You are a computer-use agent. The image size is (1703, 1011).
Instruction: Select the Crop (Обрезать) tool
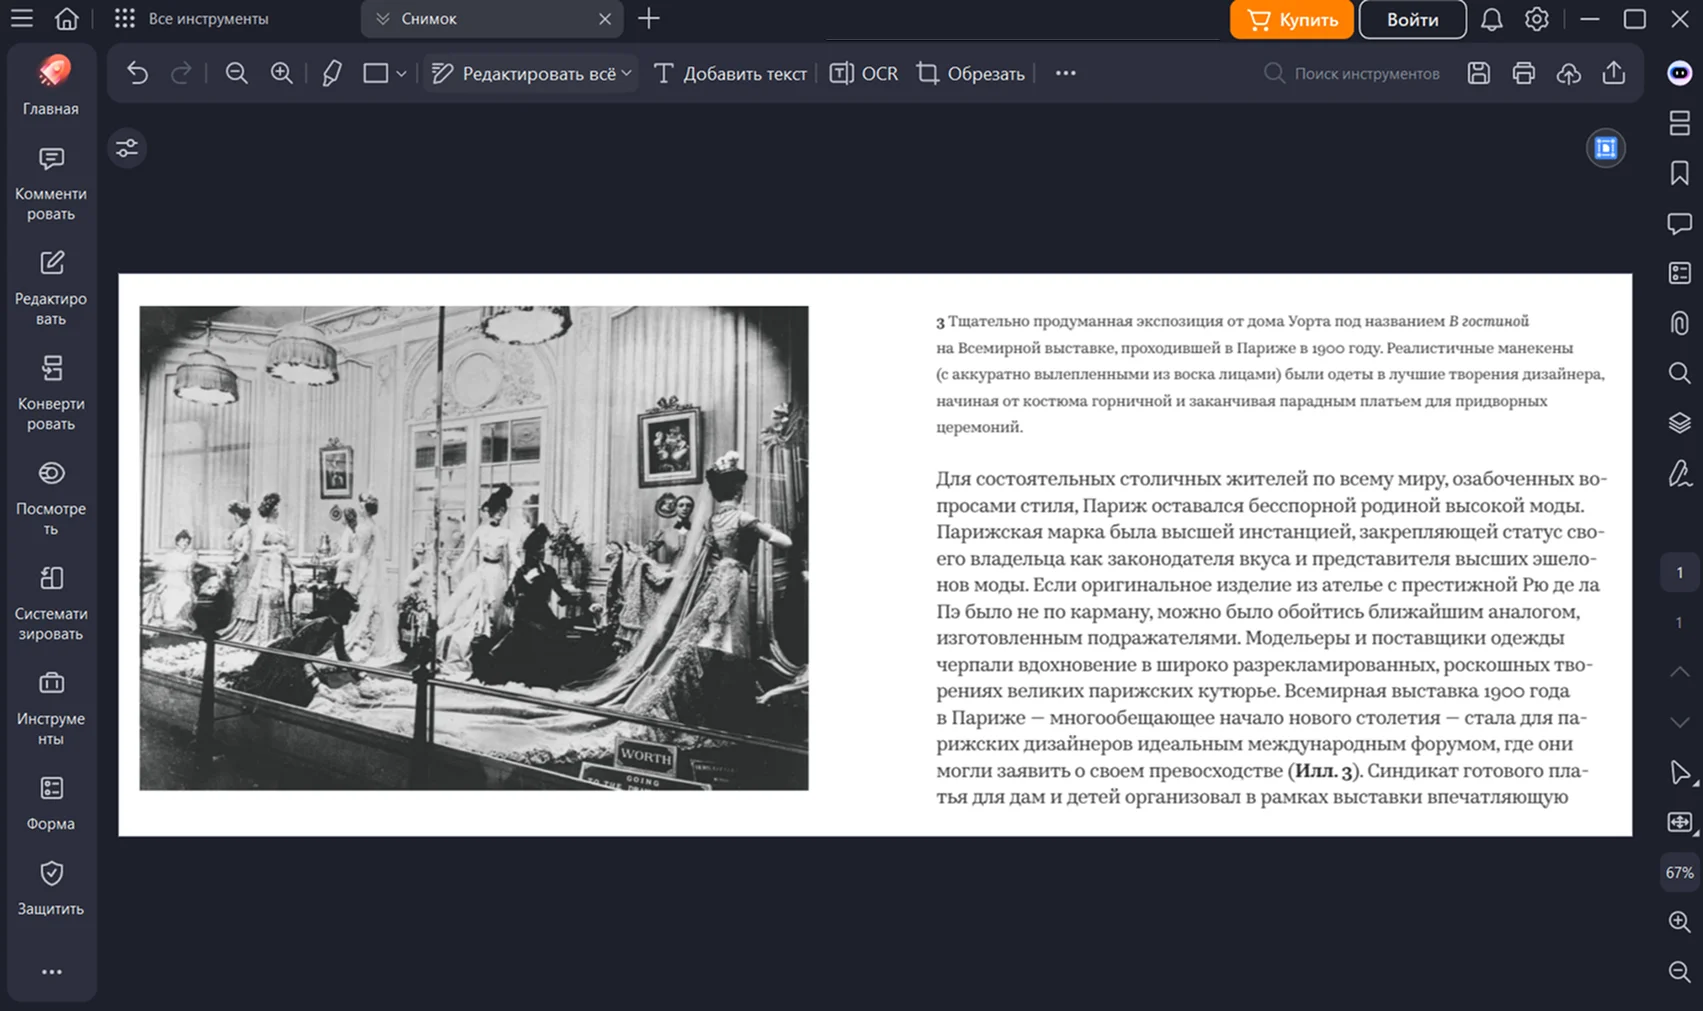tap(970, 73)
